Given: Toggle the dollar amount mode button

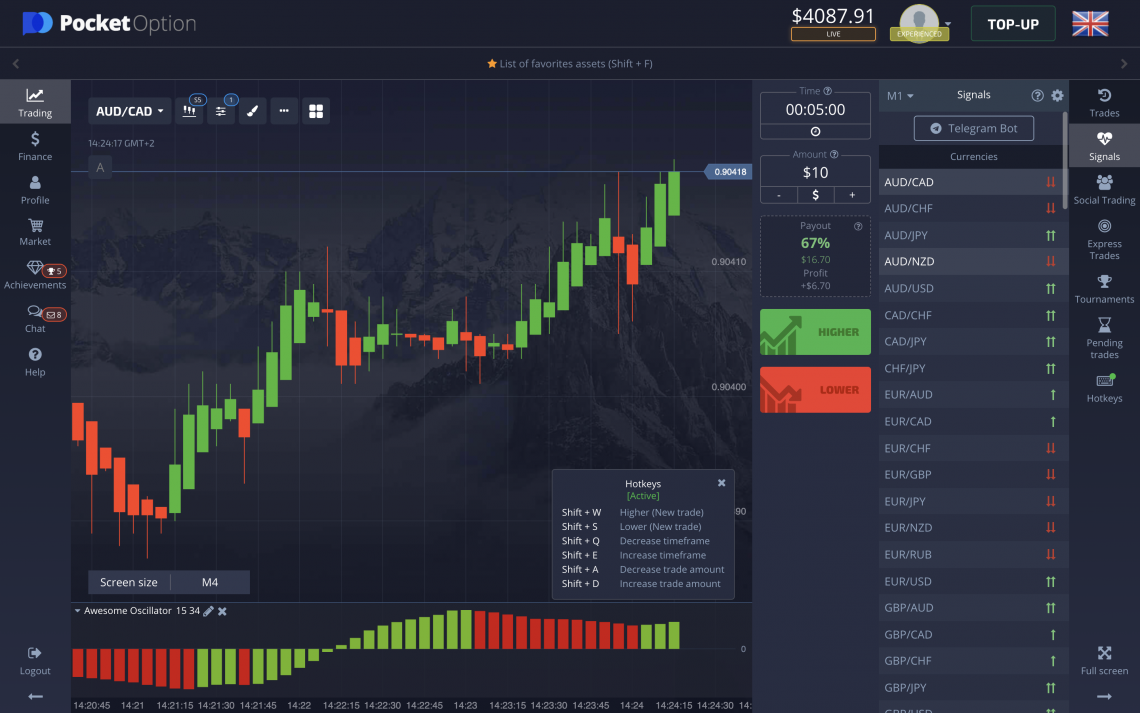Looking at the screenshot, I should 815,195.
